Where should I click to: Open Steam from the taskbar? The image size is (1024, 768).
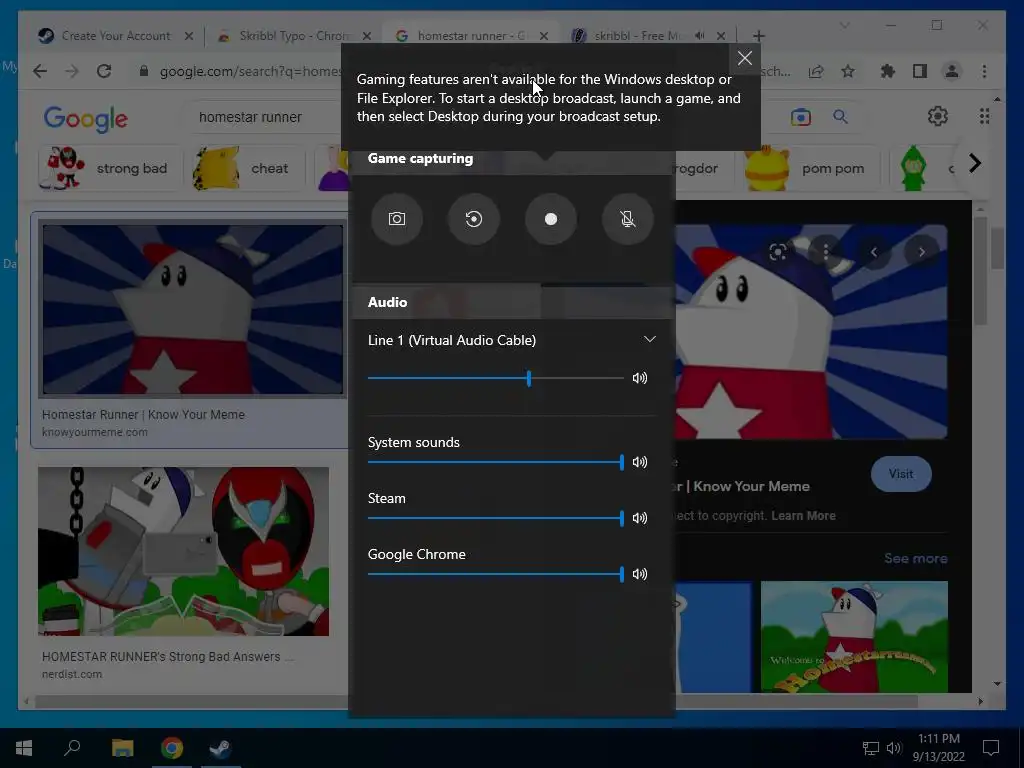(221, 748)
